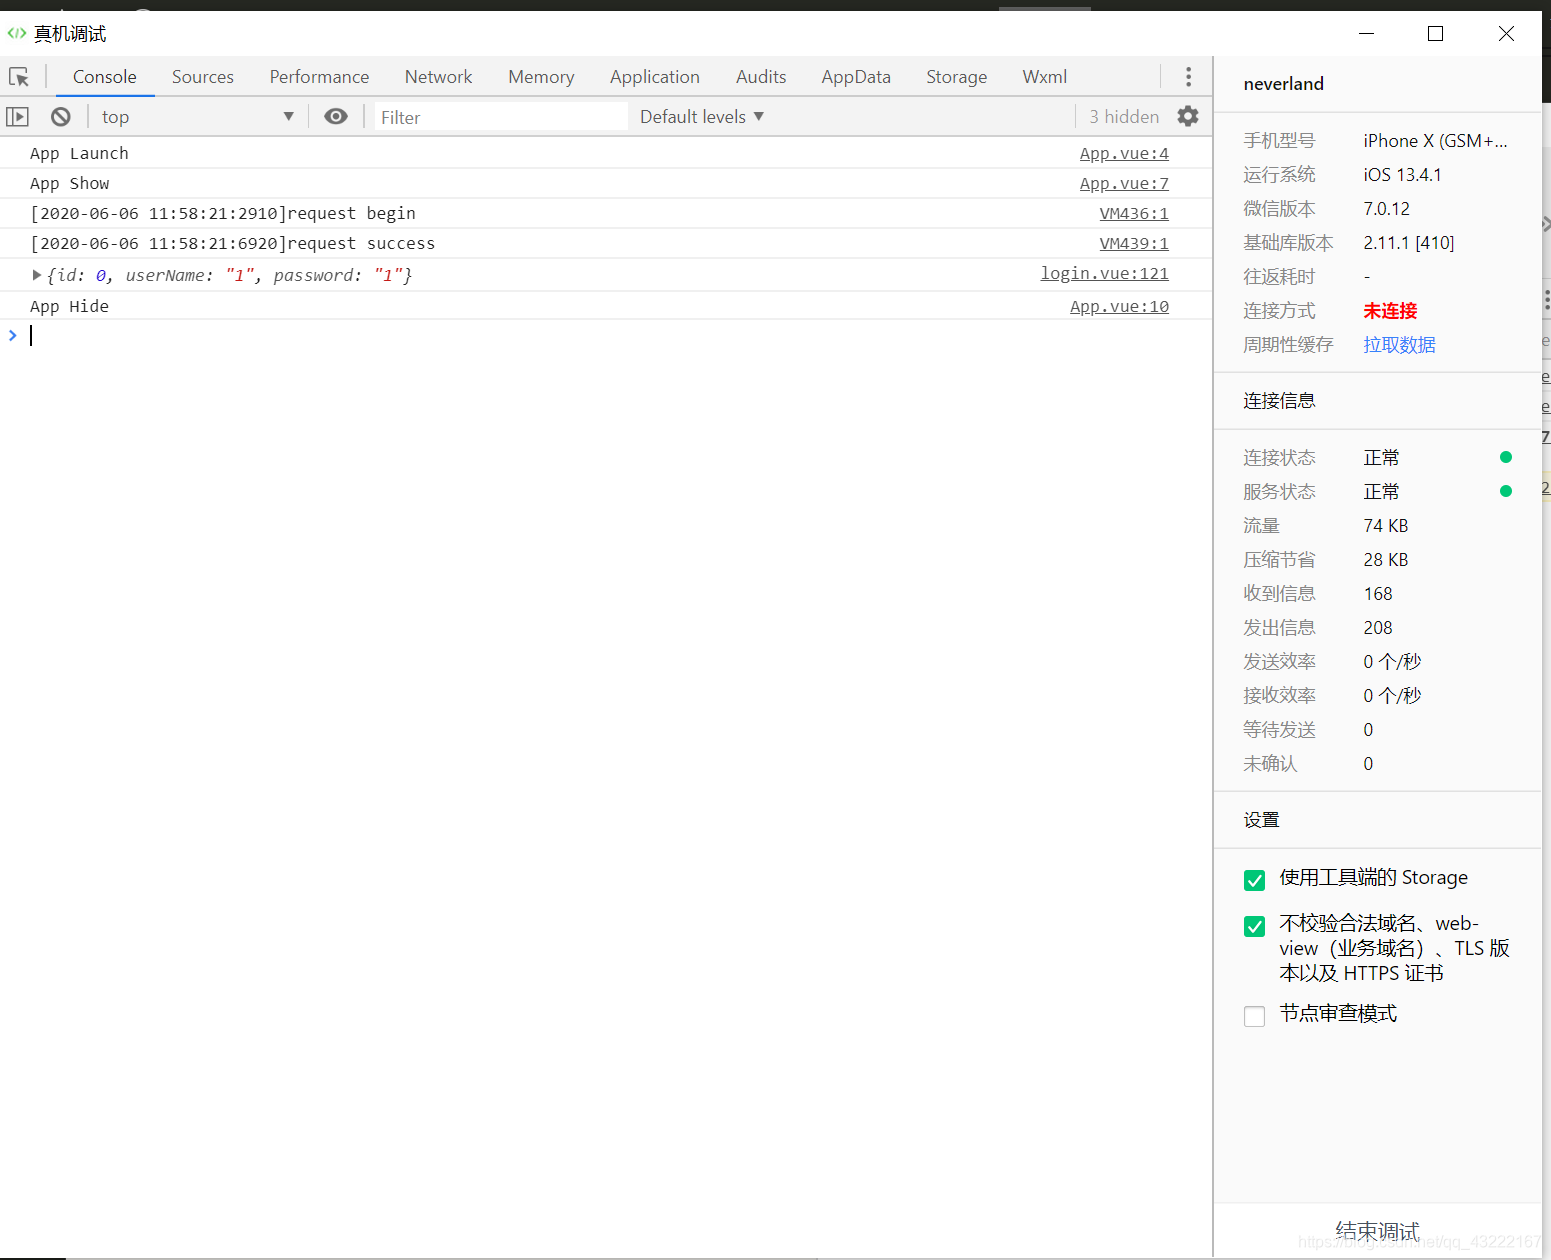This screenshot has height=1260, width=1551.
Task: Open source link VM439:1
Action: pos(1134,244)
